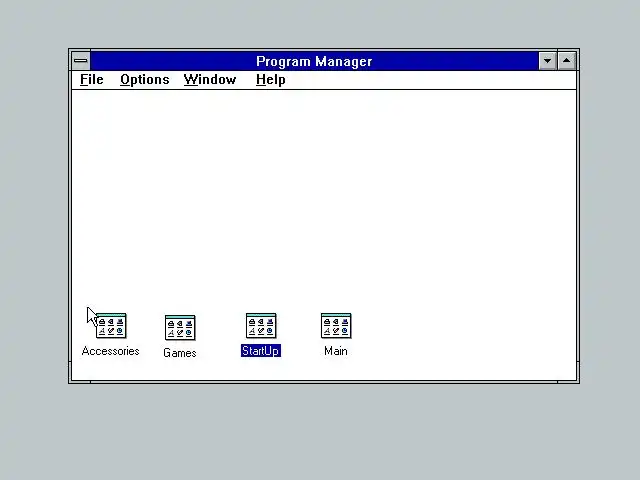
Task: Select the Games program group icon
Action: [x=180, y=327]
